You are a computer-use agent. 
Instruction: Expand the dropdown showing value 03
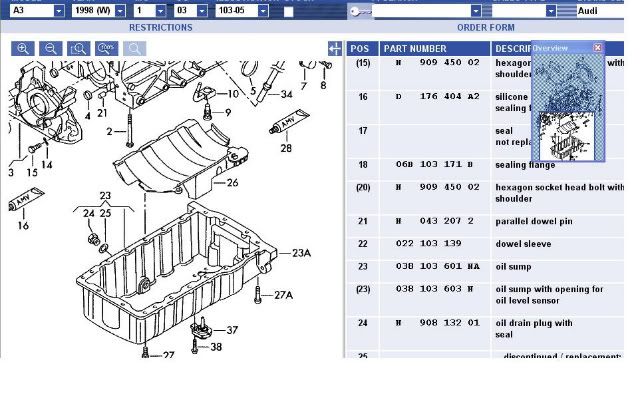pos(202,11)
